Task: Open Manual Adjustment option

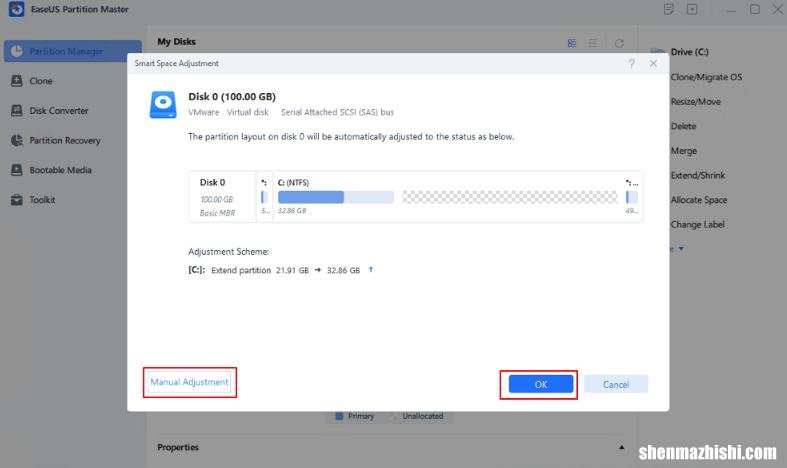Action: click(189, 382)
